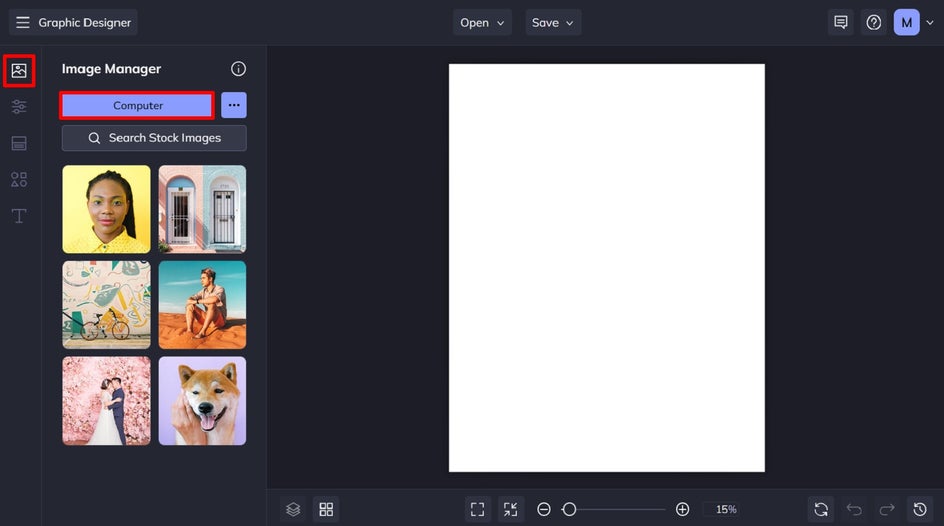Click the Image Manager panel heading
944x526 pixels.
[x=111, y=69]
